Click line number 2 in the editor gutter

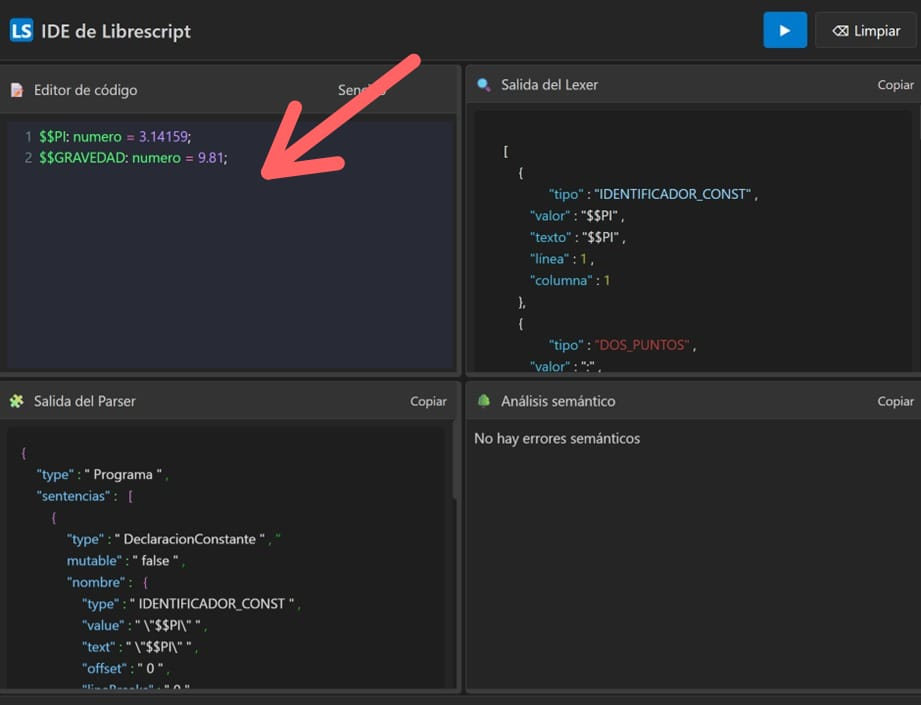pyautogui.click(x=28, y=158)
